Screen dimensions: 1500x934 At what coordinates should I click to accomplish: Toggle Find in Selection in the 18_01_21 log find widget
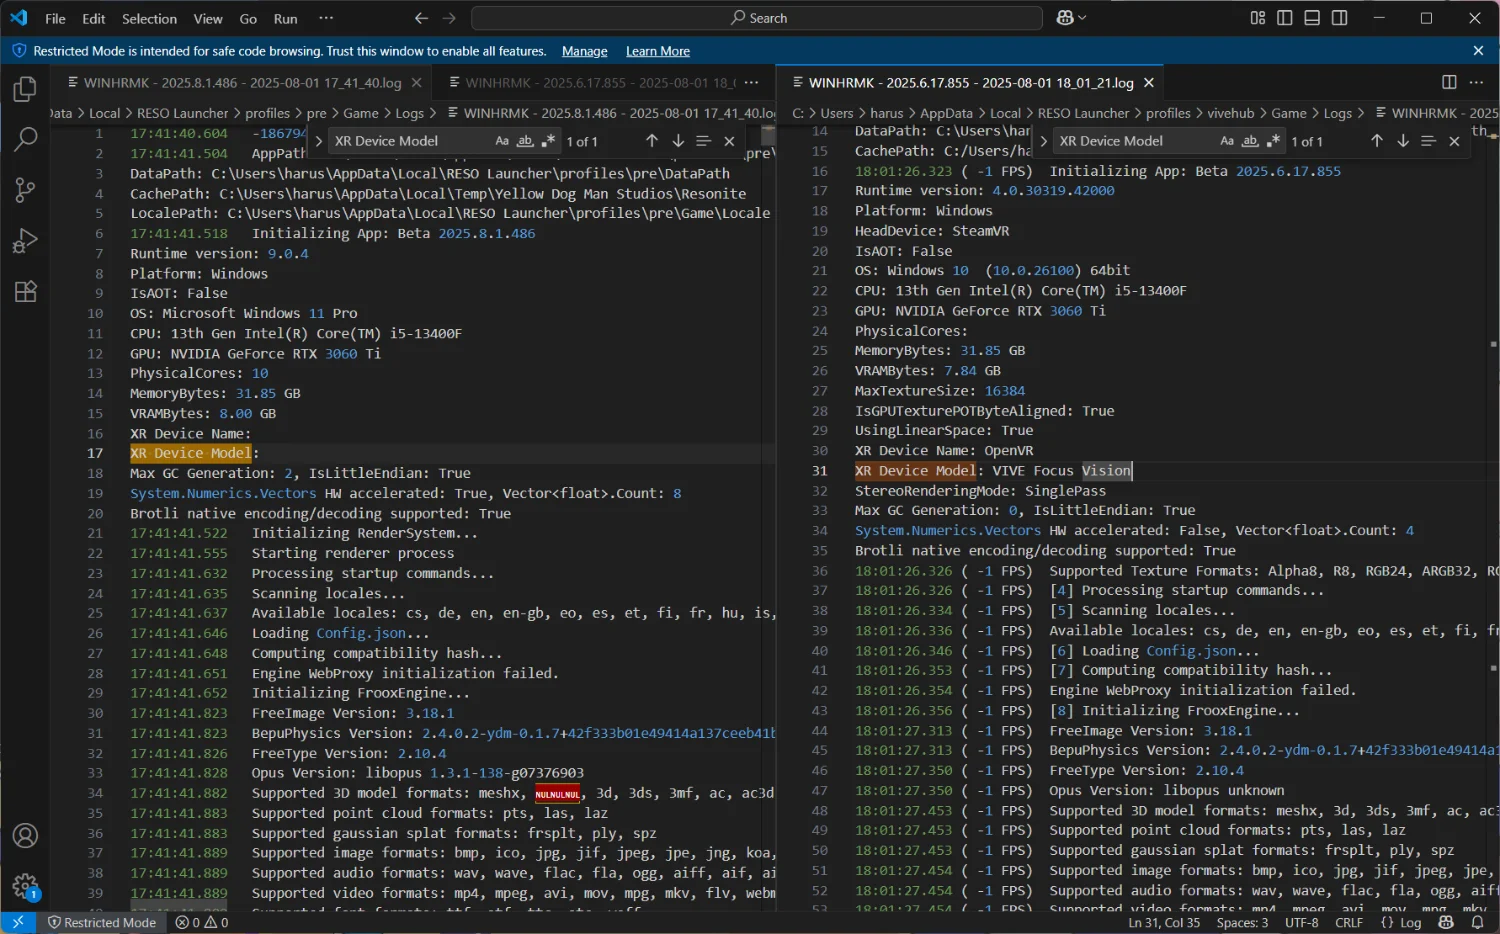tap(1429, 141)
